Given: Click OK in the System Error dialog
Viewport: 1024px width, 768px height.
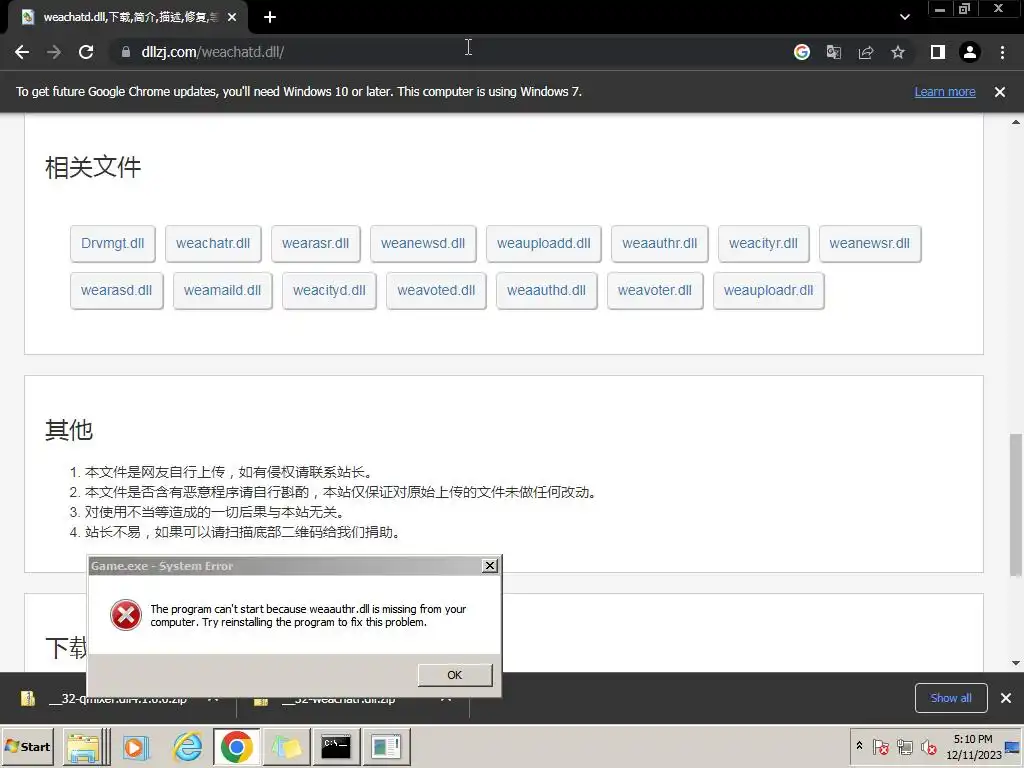Looking at the screenshot, I should [455, 675].
